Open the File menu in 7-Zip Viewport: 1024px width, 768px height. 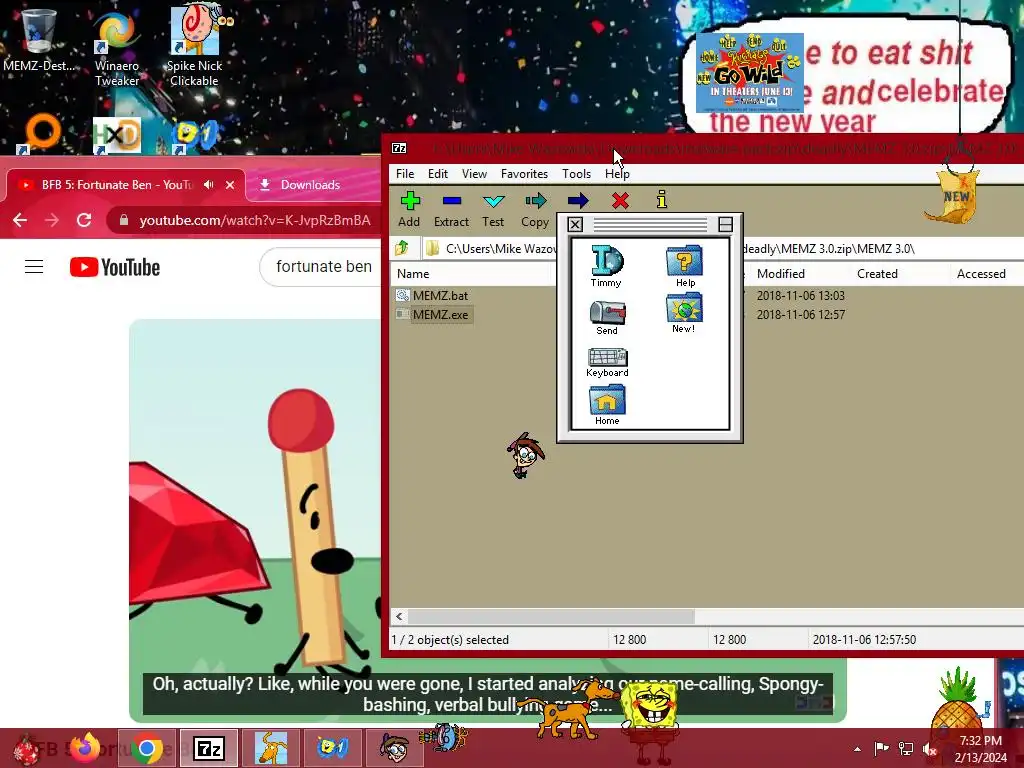click(x=405, y=174)
